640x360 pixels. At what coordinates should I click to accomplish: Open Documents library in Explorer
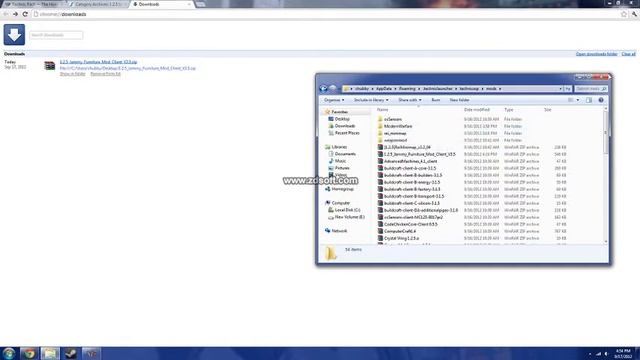345,154
